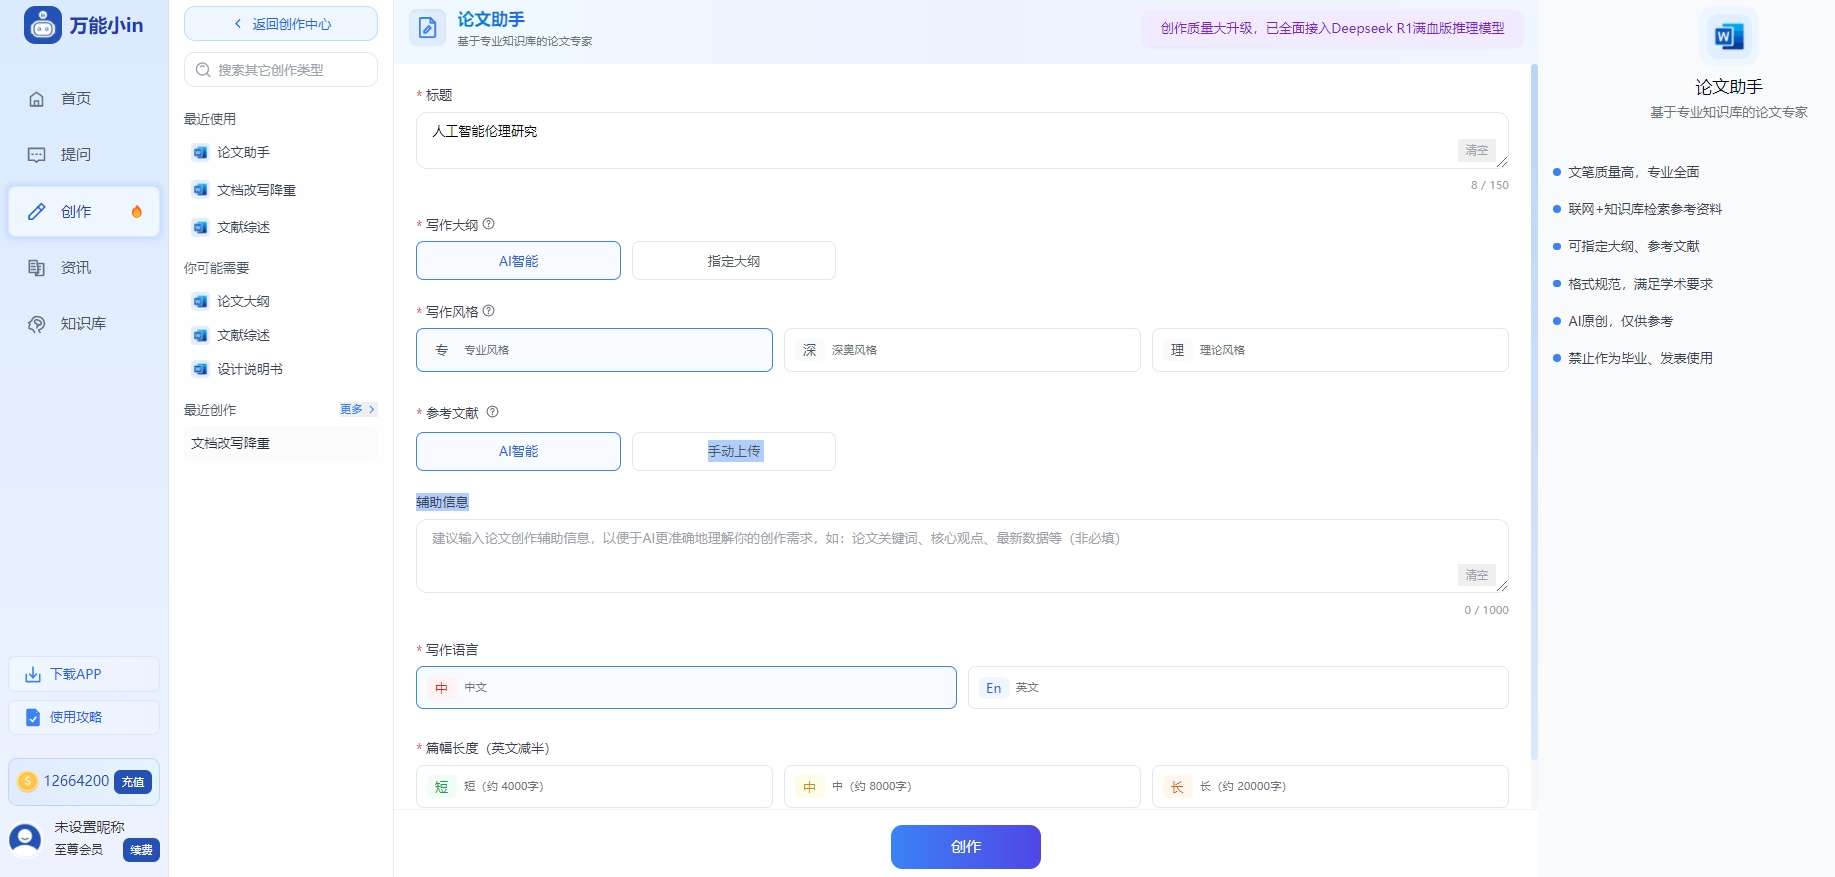Click the 论文助手 document icon in header
The height and width of the screenshot is (877, 1835).
coord(427,28)
